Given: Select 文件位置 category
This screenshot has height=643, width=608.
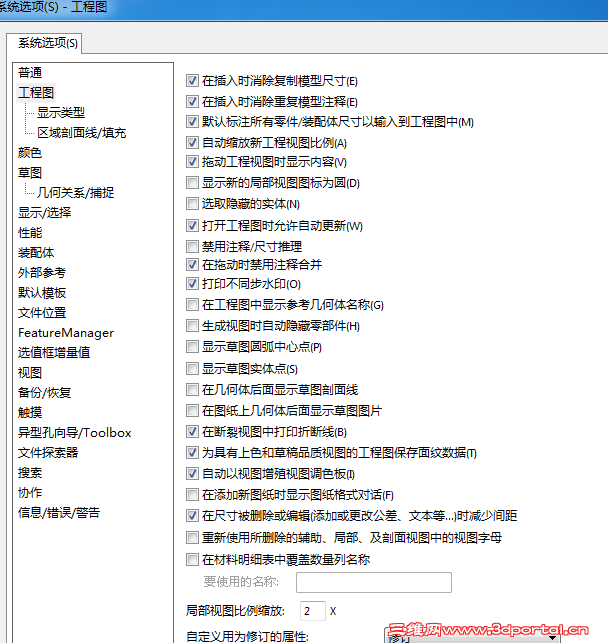Looking at the screenshot, I should click(x=42, y=312).
